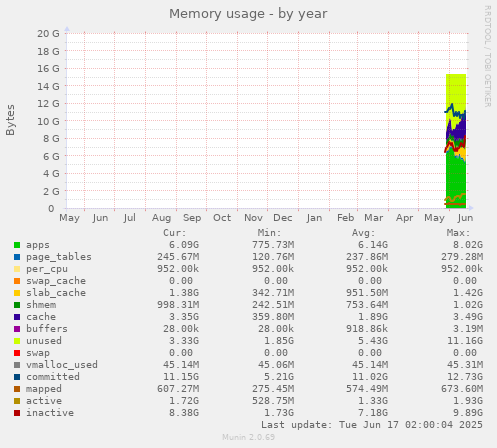
Task: Click the swap_cache orange legend swatch
Action: pos(17,281)
